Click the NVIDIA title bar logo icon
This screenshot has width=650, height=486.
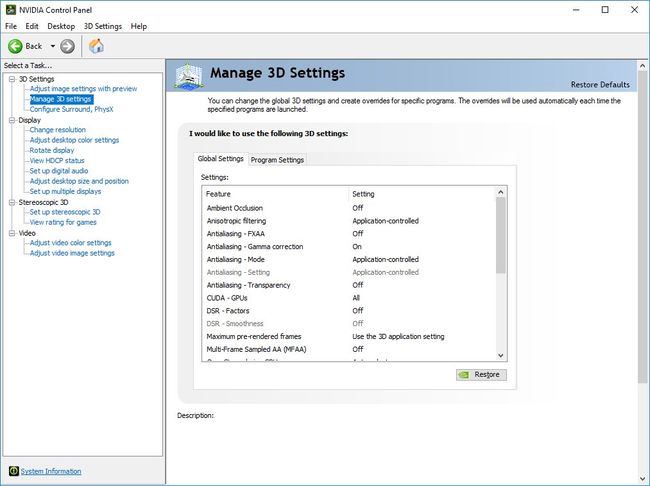pos(11,10)
